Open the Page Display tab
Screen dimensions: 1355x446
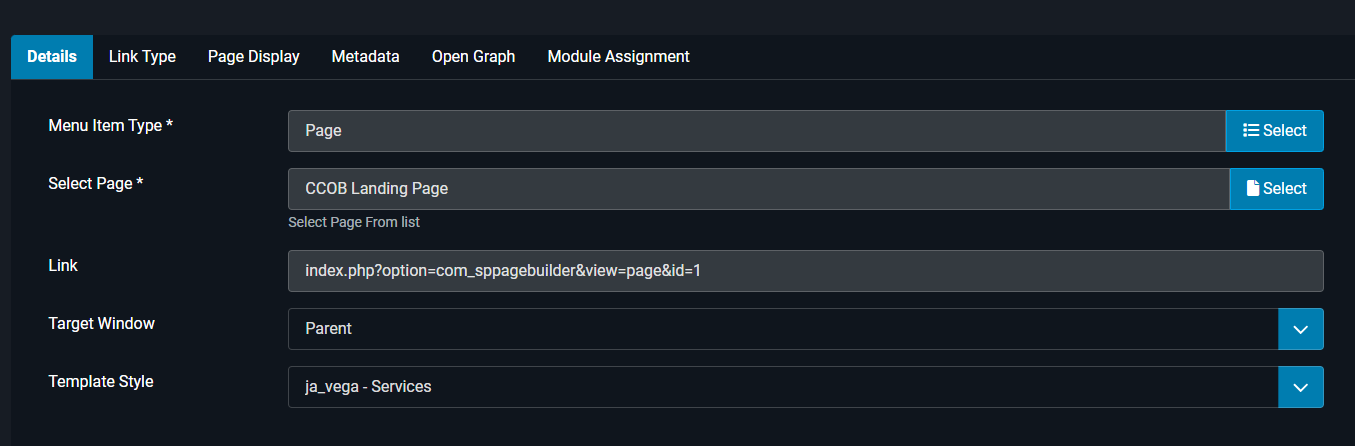tap(254, 57)
